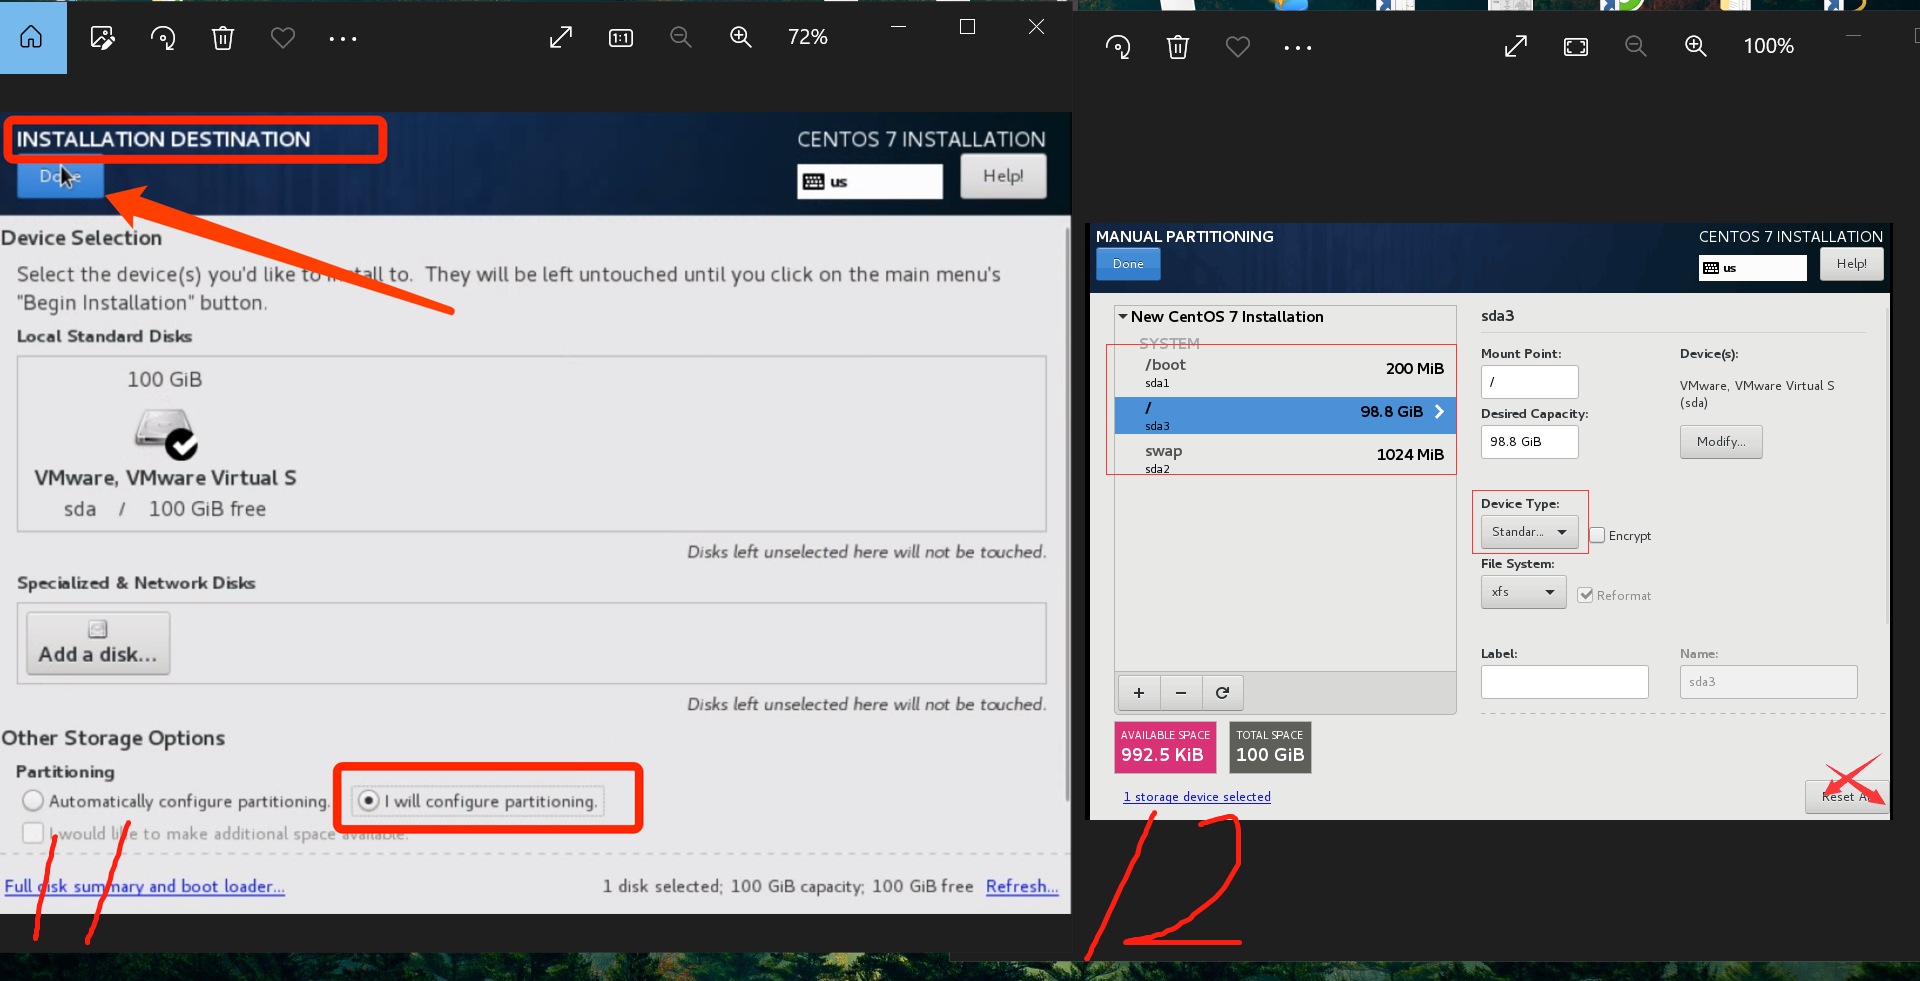
Task: Delete the photo in the left Photos window
Action: point(223,38)
